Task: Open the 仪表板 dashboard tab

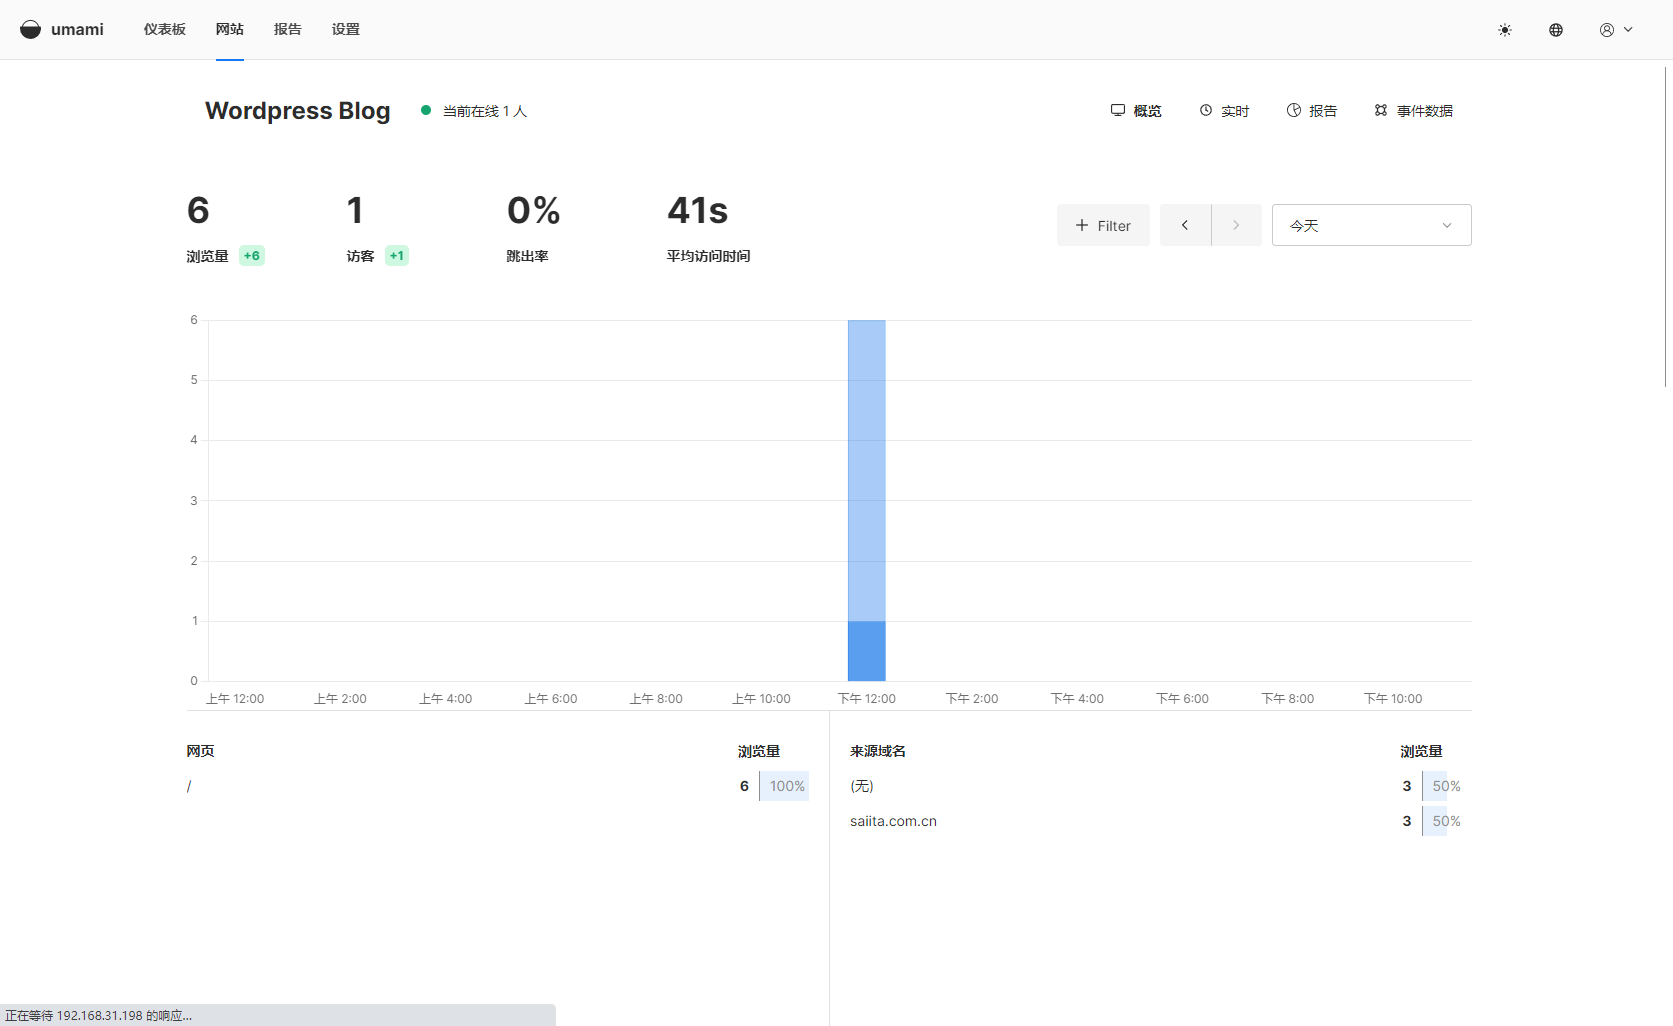Action: click(164, 30)
